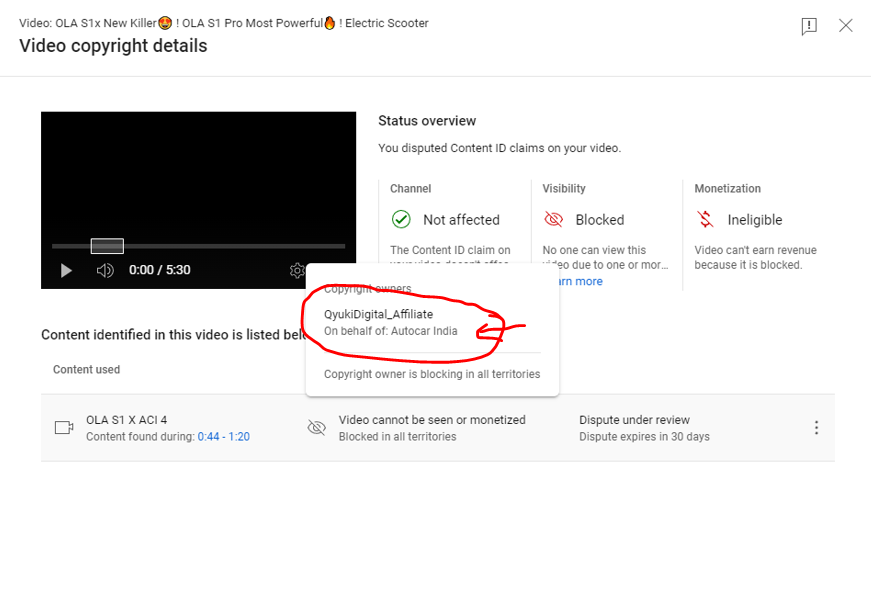Click Video cannot be seen or monetized

tap(432, 420)
